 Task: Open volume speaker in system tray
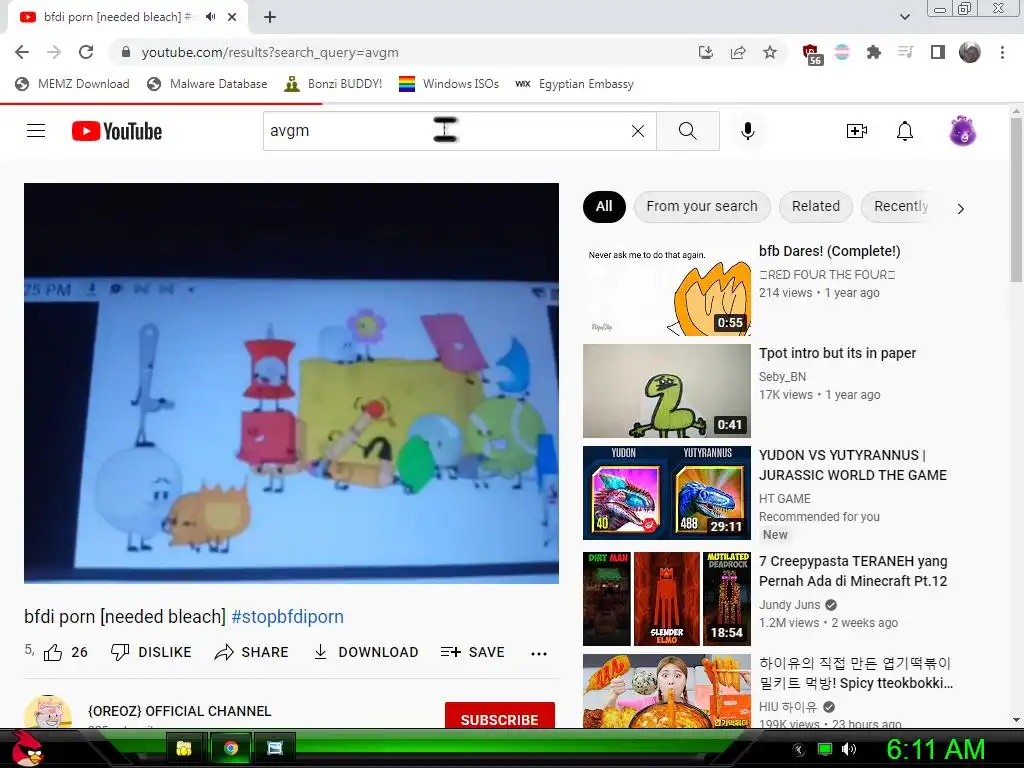tap(848, 749)
